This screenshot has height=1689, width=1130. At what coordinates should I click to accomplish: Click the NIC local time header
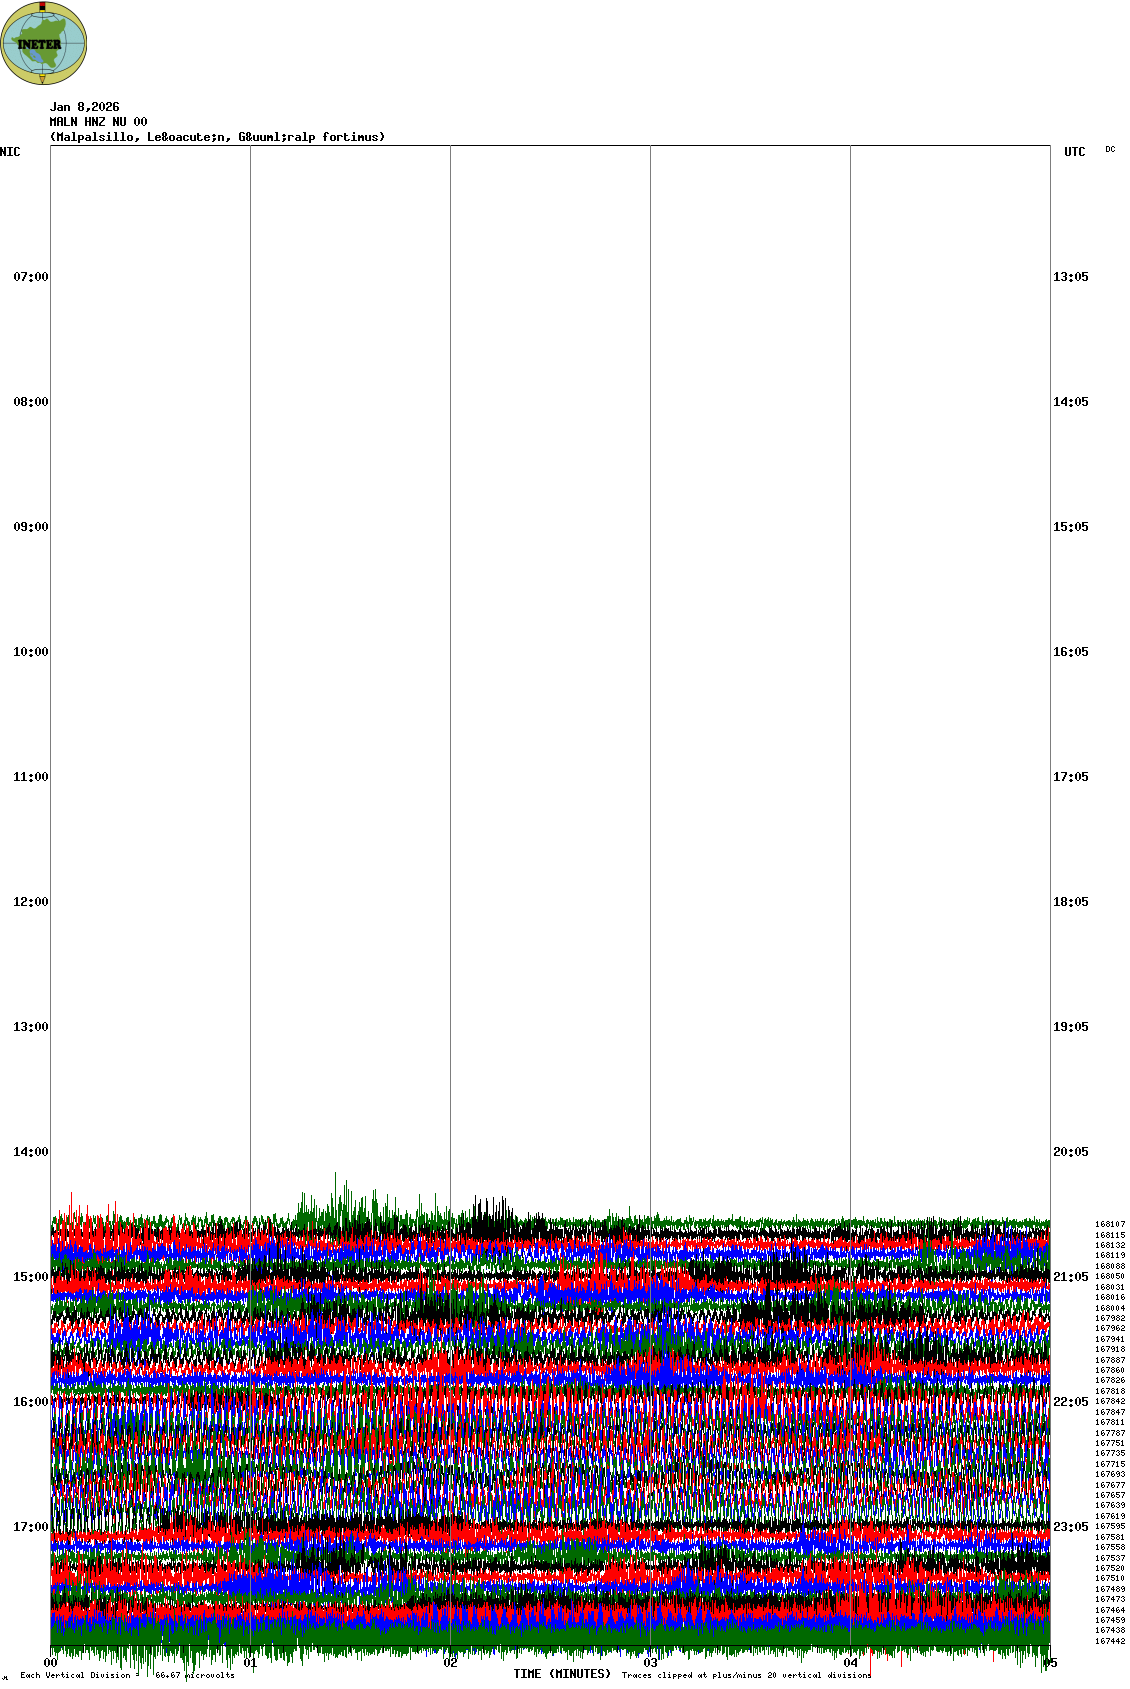(x=10, y=152)
